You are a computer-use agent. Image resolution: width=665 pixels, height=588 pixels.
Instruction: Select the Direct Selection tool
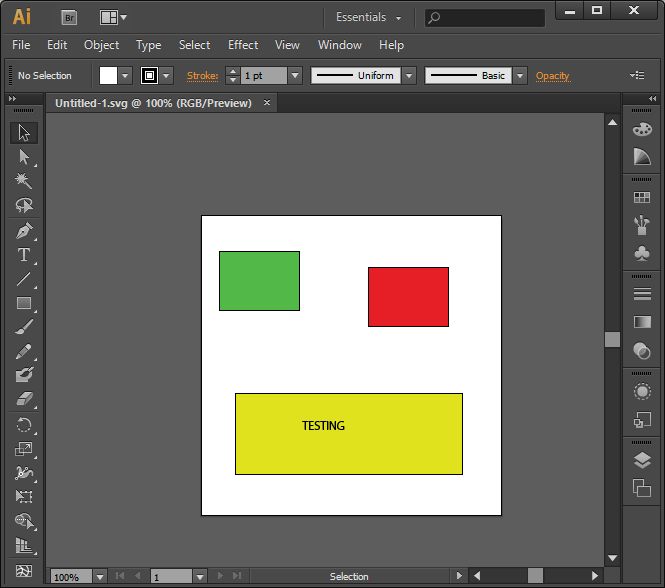point(24,157)
